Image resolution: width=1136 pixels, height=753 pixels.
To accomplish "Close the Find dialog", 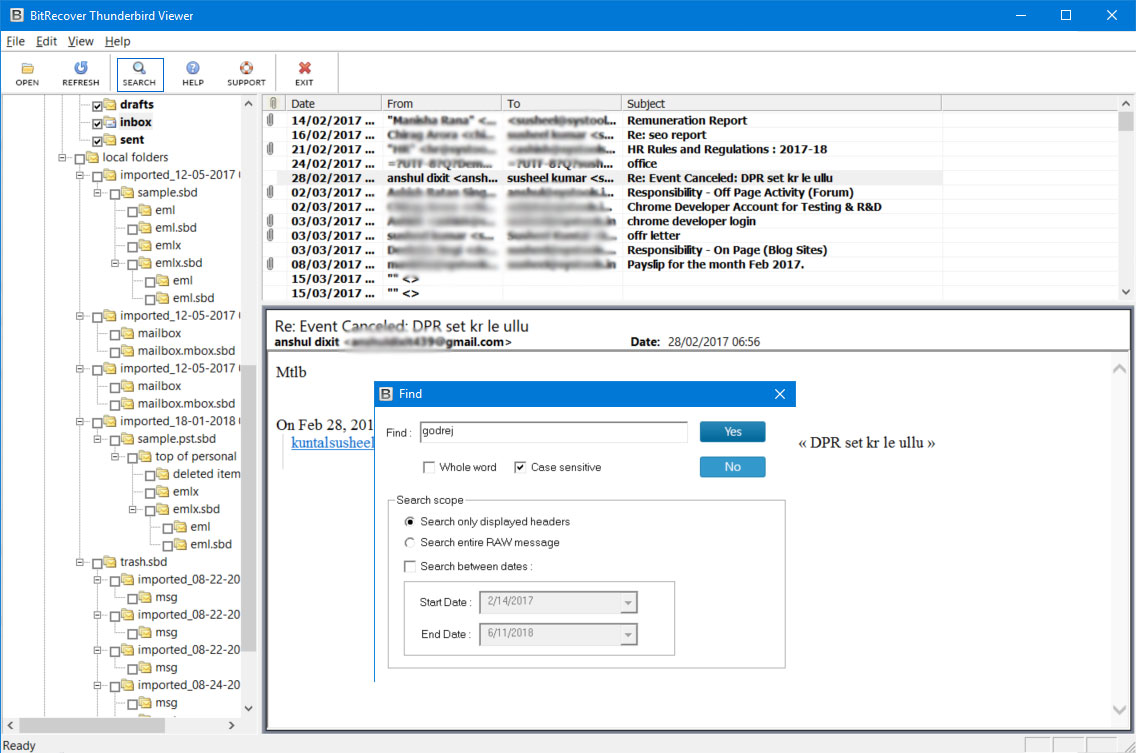I will pos(780,394).
